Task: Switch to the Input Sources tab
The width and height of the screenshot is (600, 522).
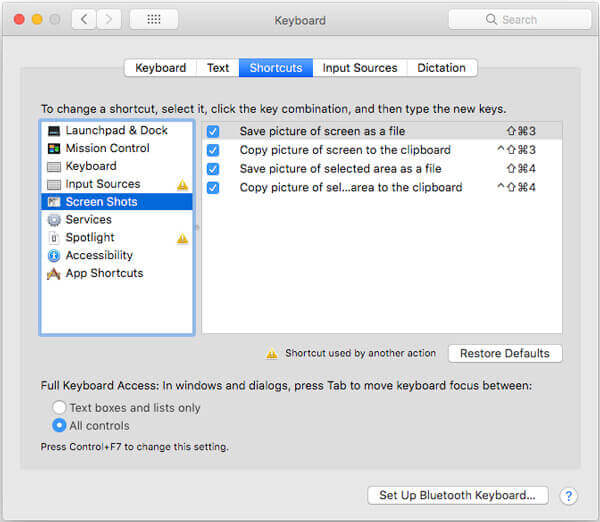Action: click(359, 68)
